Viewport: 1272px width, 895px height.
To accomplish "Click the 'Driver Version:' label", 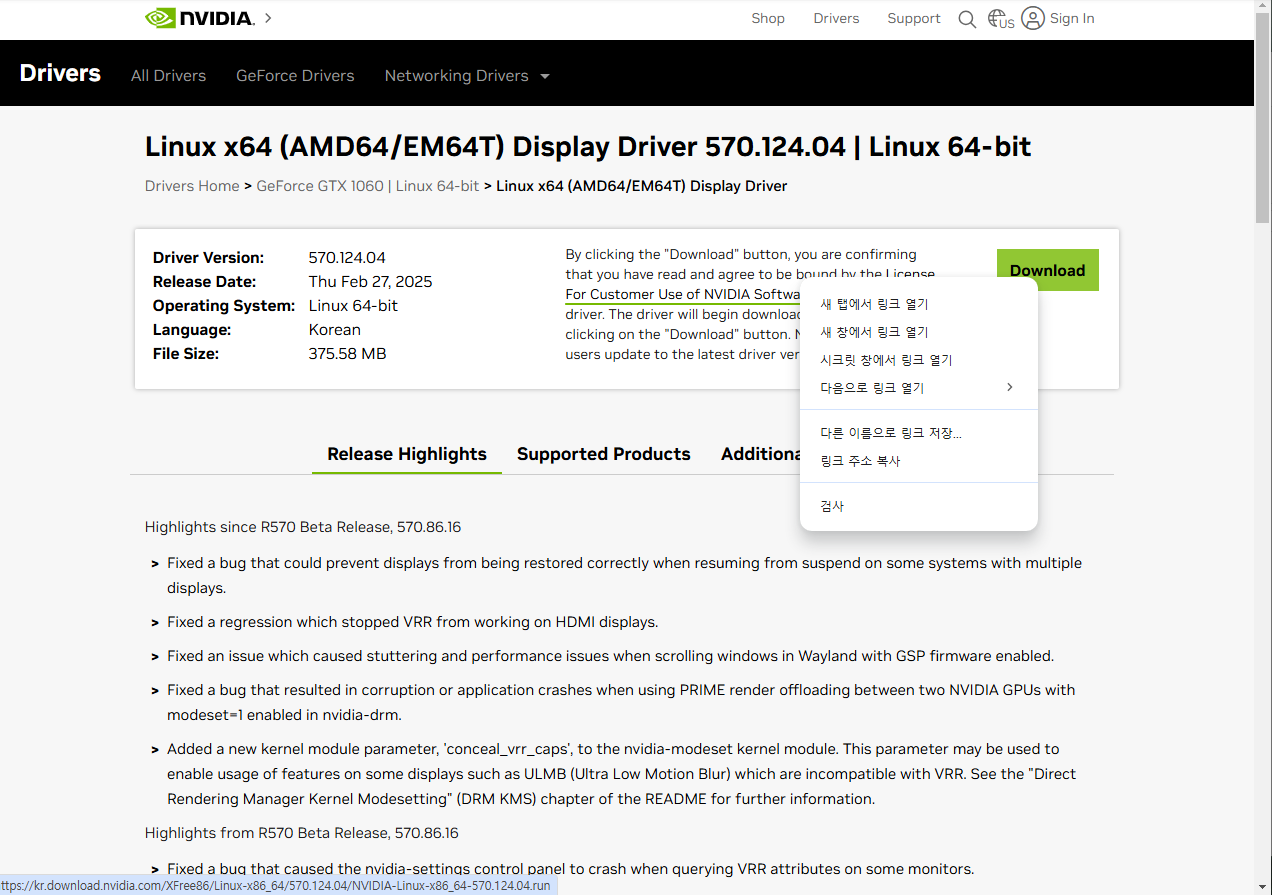I will [208, 258].
